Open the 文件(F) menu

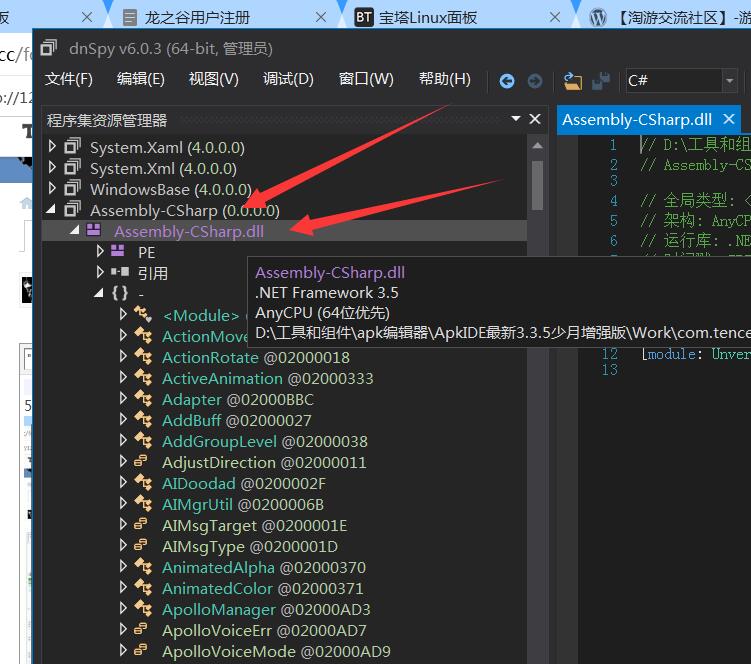click(68, 79)
